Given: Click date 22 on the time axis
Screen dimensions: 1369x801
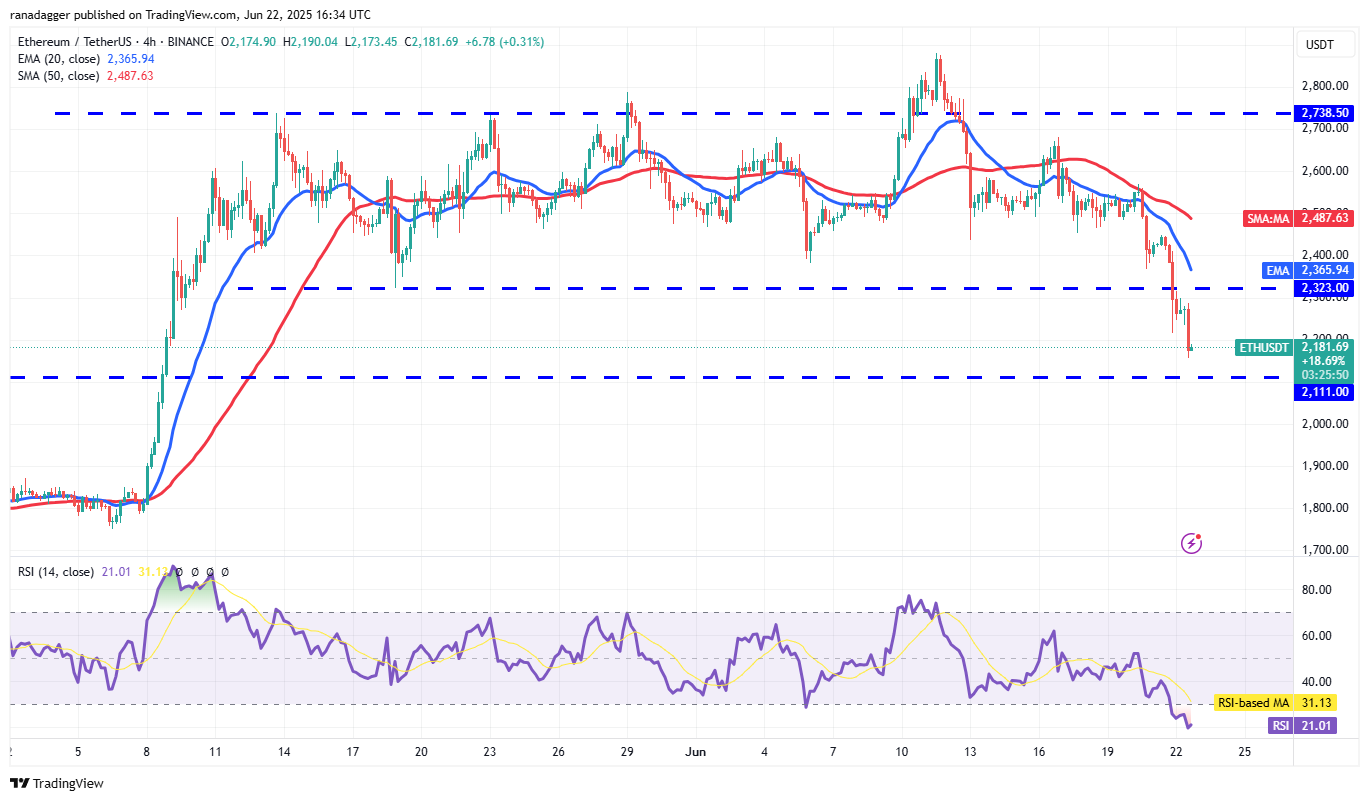Looking at the screenshot, I should point(1176,751).
